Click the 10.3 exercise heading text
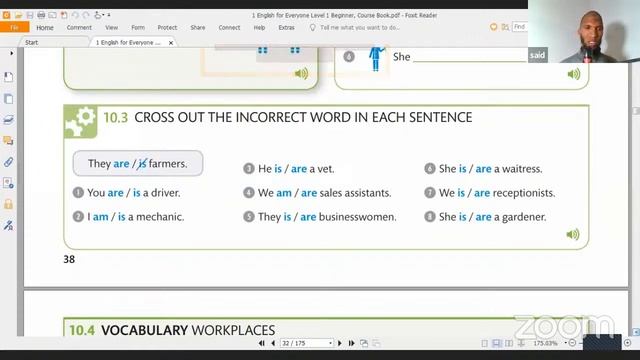Screen dimensions: 640x360 [x=288, y=118]
